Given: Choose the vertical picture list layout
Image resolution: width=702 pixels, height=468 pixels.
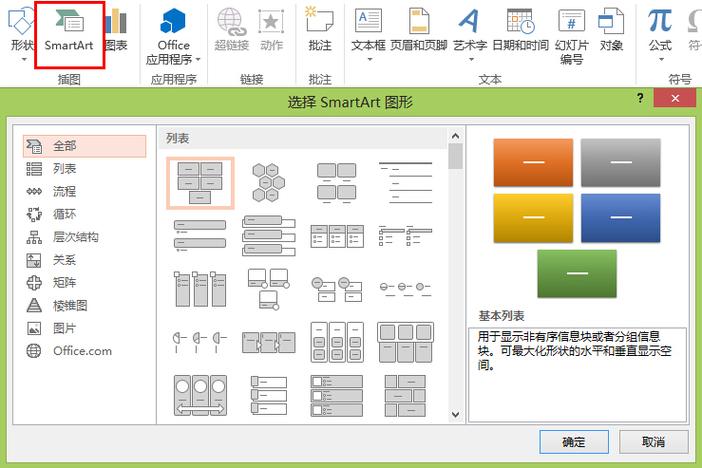Looking at the screenshot, I should [x=337, y=395].
